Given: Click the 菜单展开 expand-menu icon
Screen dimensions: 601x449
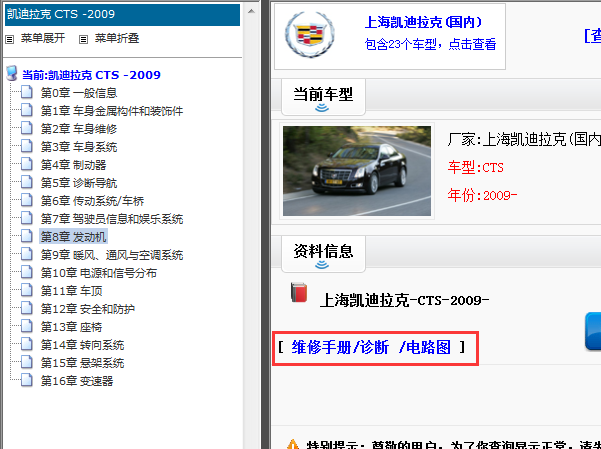Looking at the screenshot, I should click(x=10, y=39).
